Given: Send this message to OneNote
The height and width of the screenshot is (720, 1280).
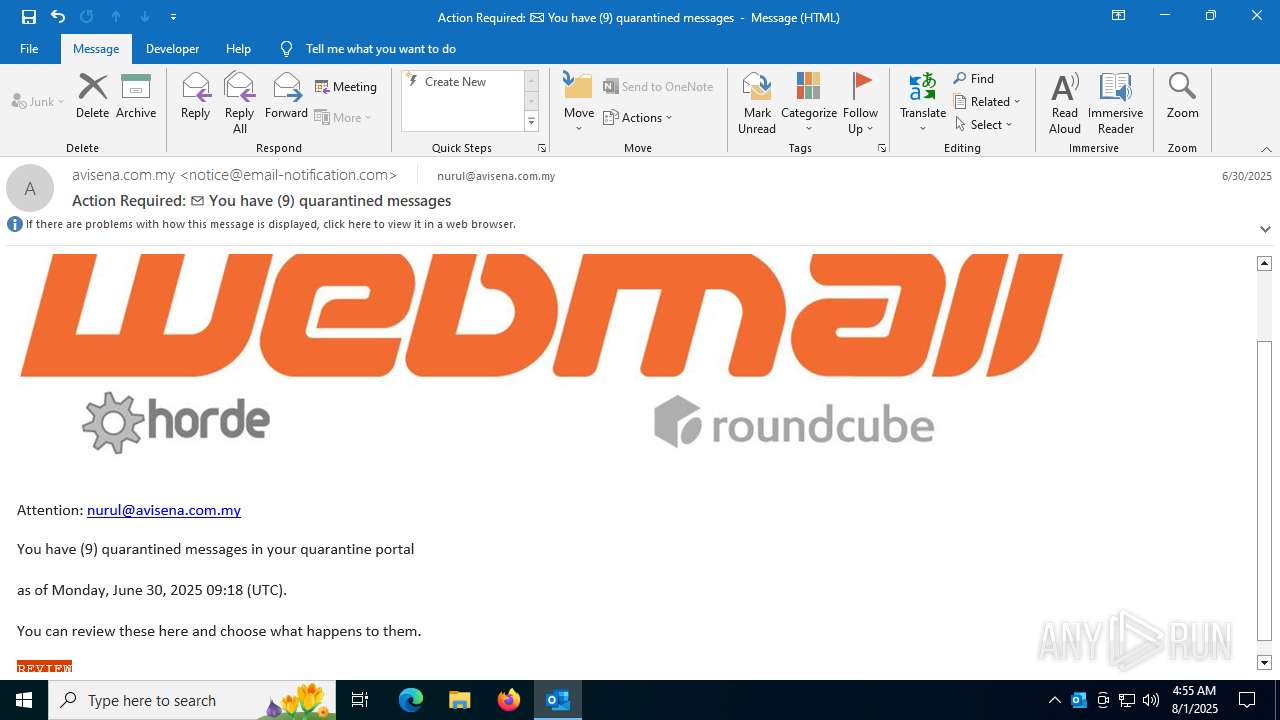Looking at the screenshot, I should (x=658, y=86).
